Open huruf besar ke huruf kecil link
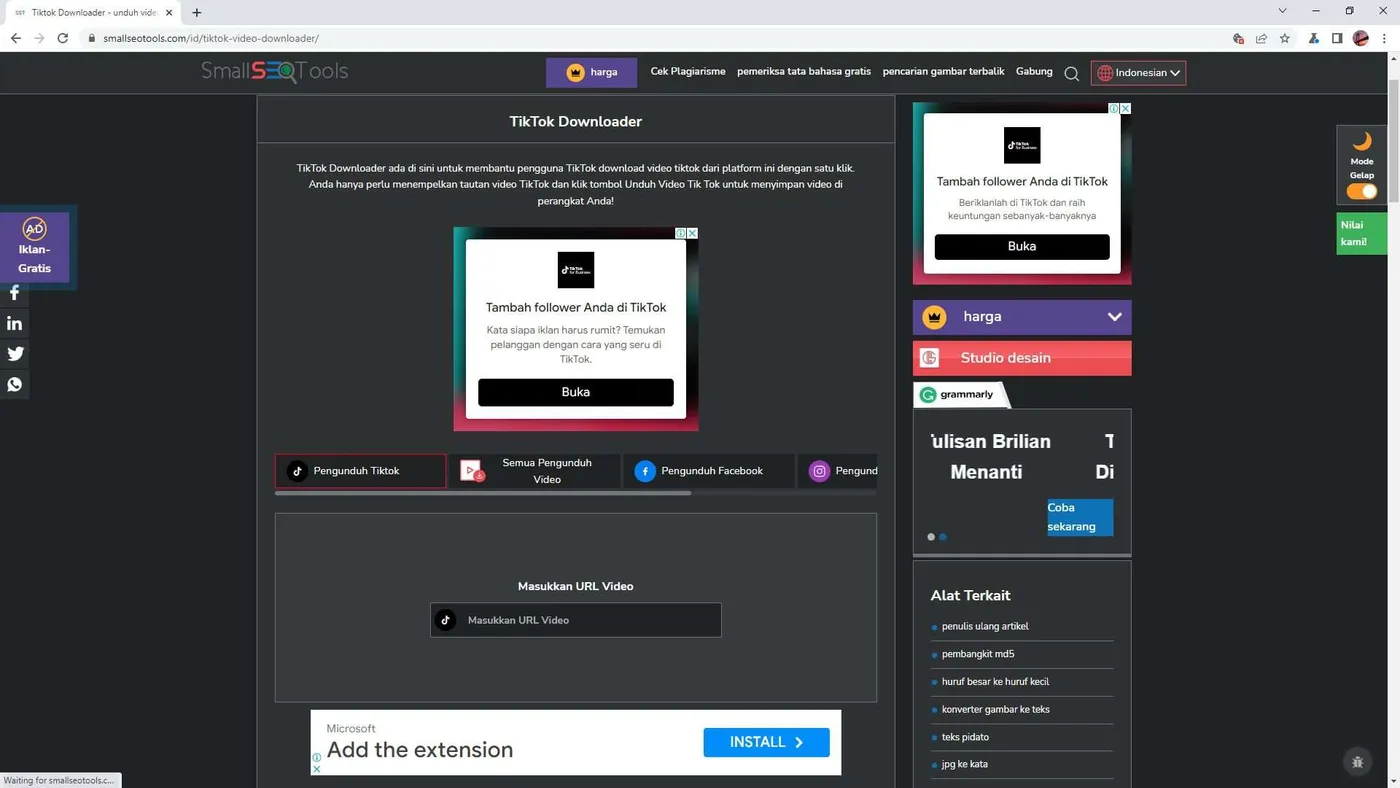The image size is (1400, 788). 995,682
